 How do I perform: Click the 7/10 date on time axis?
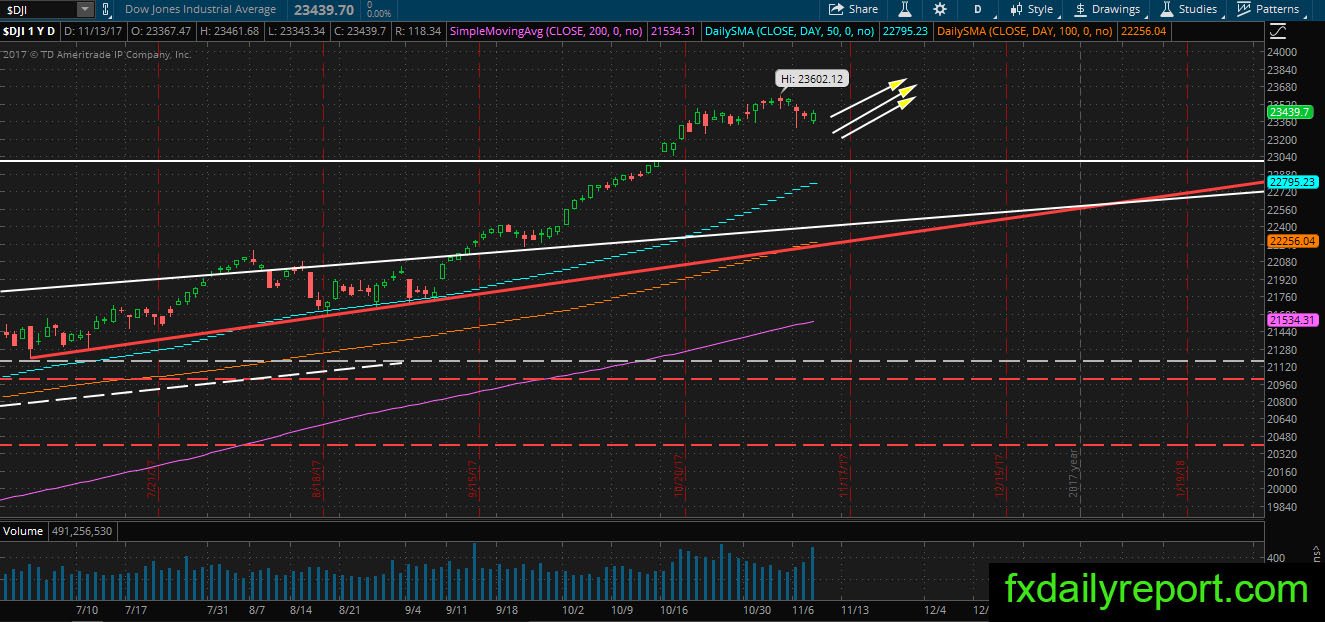click(x=86, y=609)
